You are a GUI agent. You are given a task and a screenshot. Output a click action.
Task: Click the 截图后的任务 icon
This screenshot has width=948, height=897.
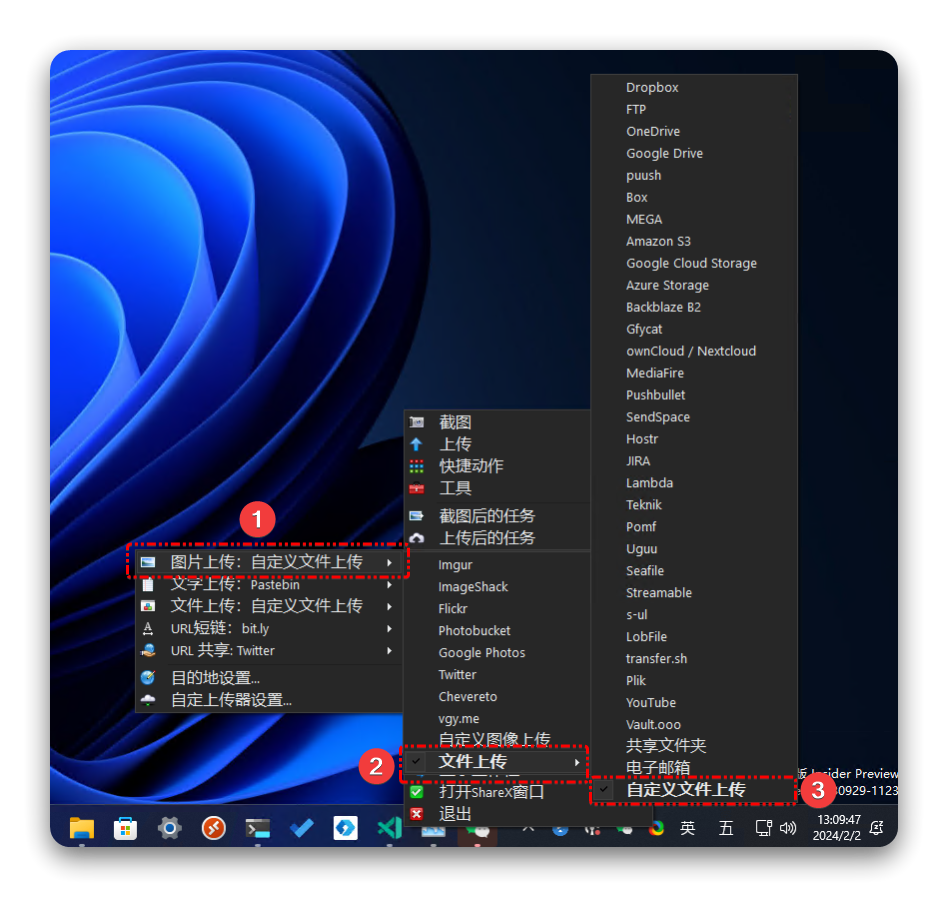417,516
